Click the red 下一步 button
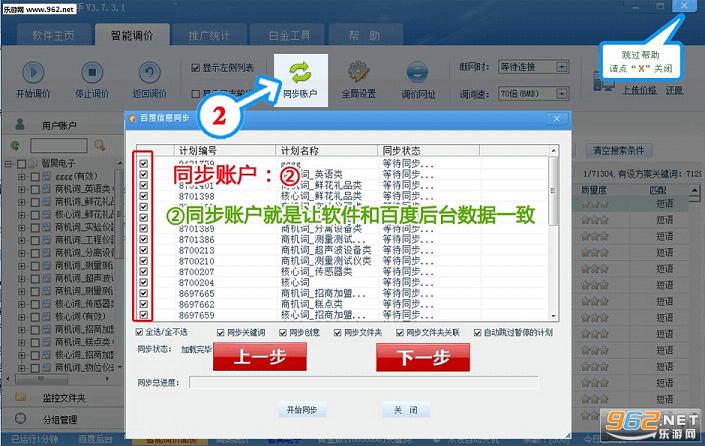 point(423,357)
